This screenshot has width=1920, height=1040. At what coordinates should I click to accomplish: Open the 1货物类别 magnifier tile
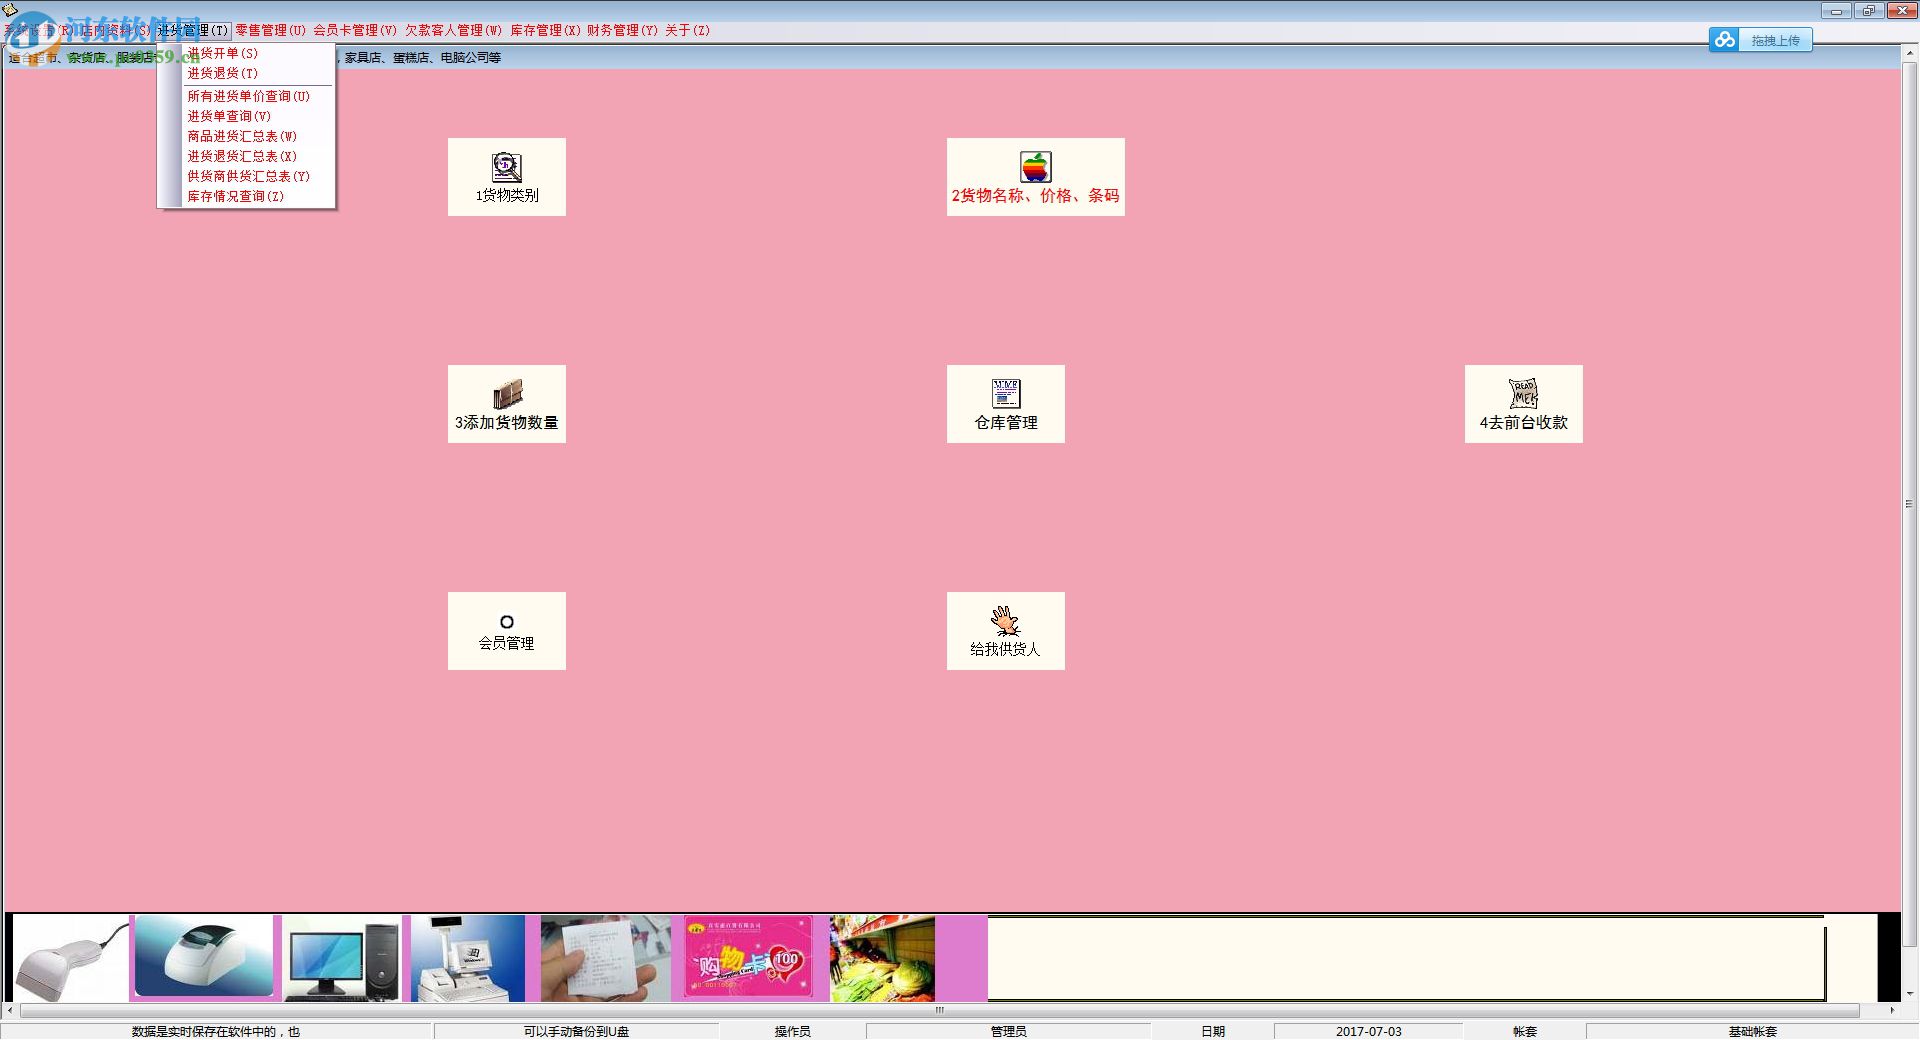click(507, 177)
